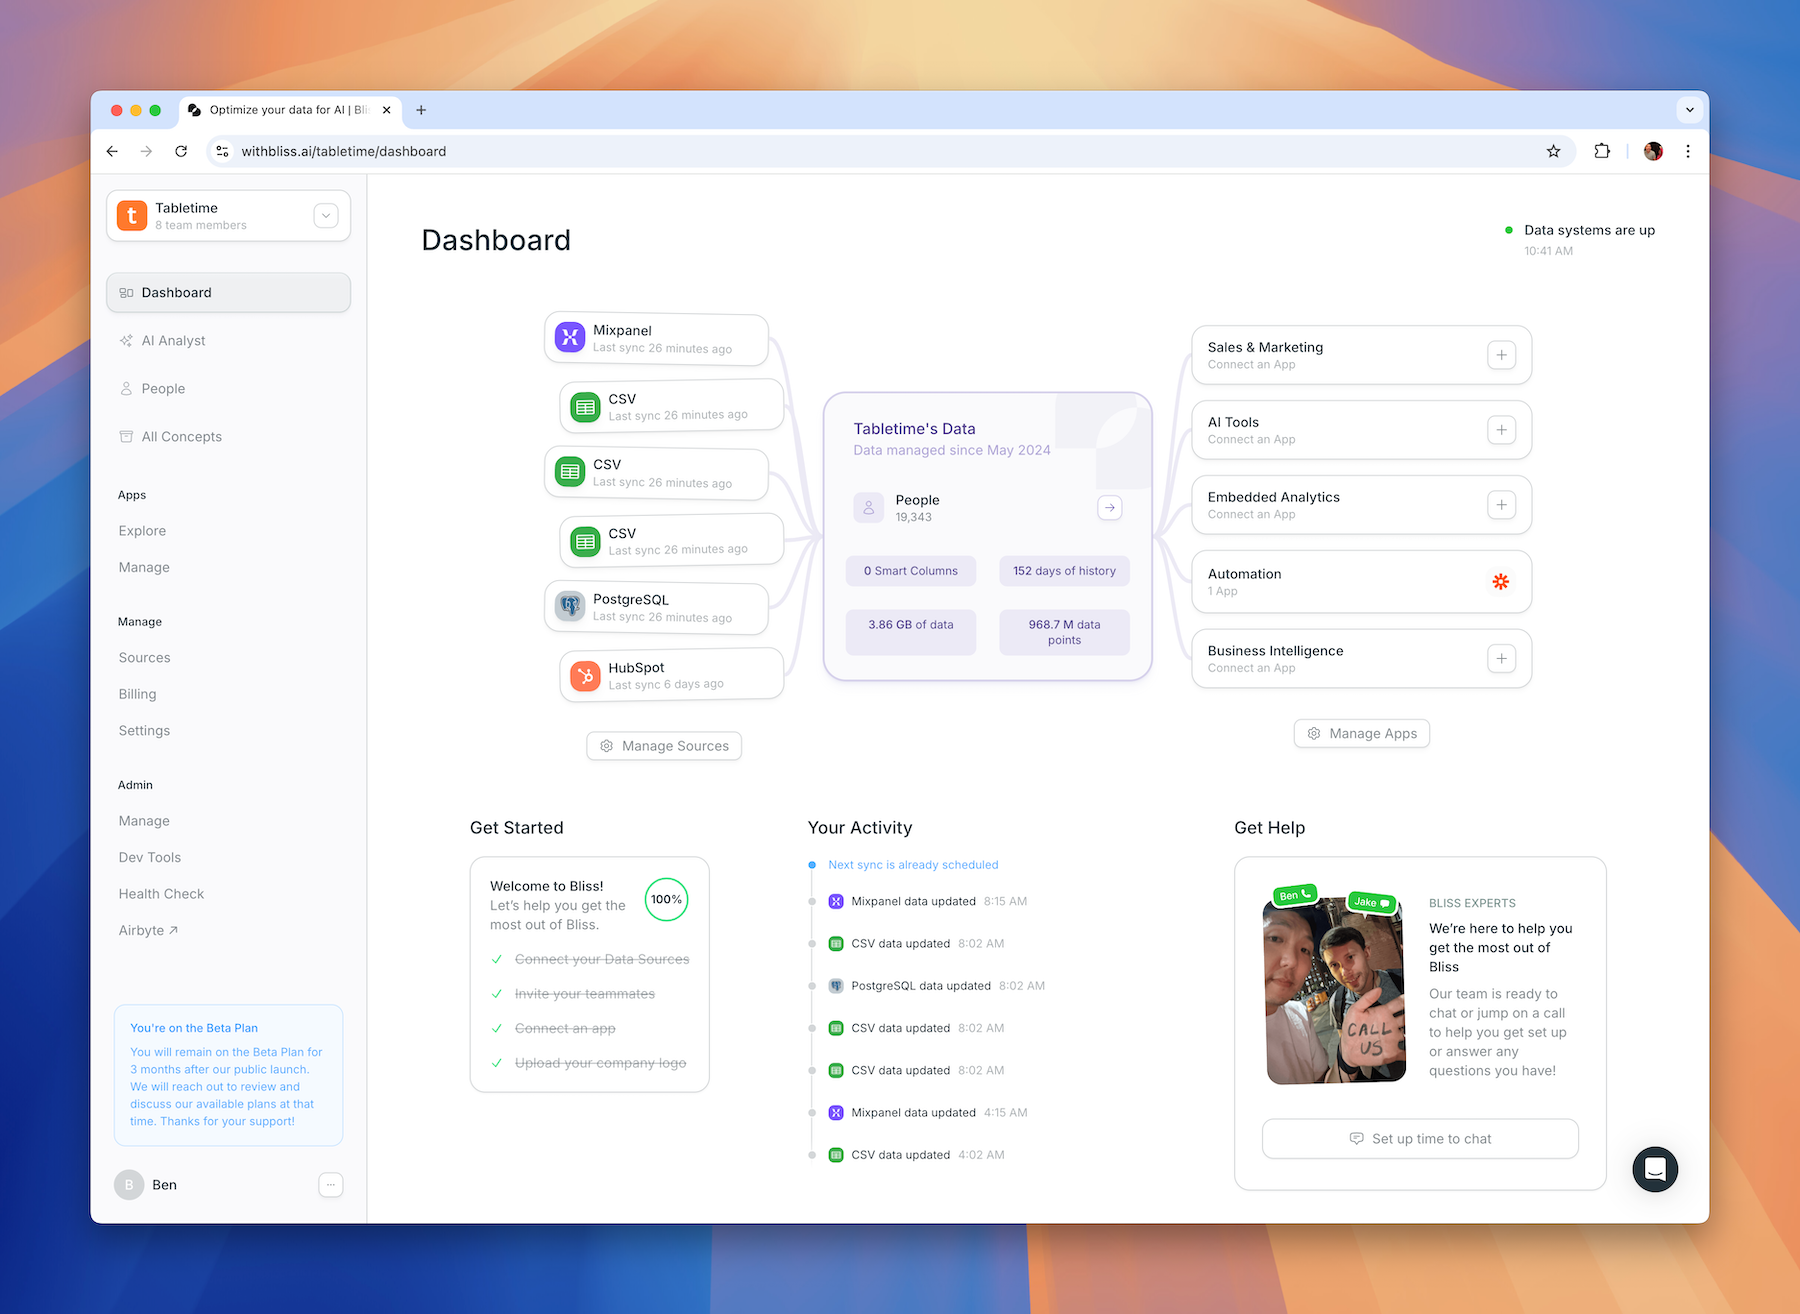
Task: Click the Beta Plan notice box
Action: 228,1075
